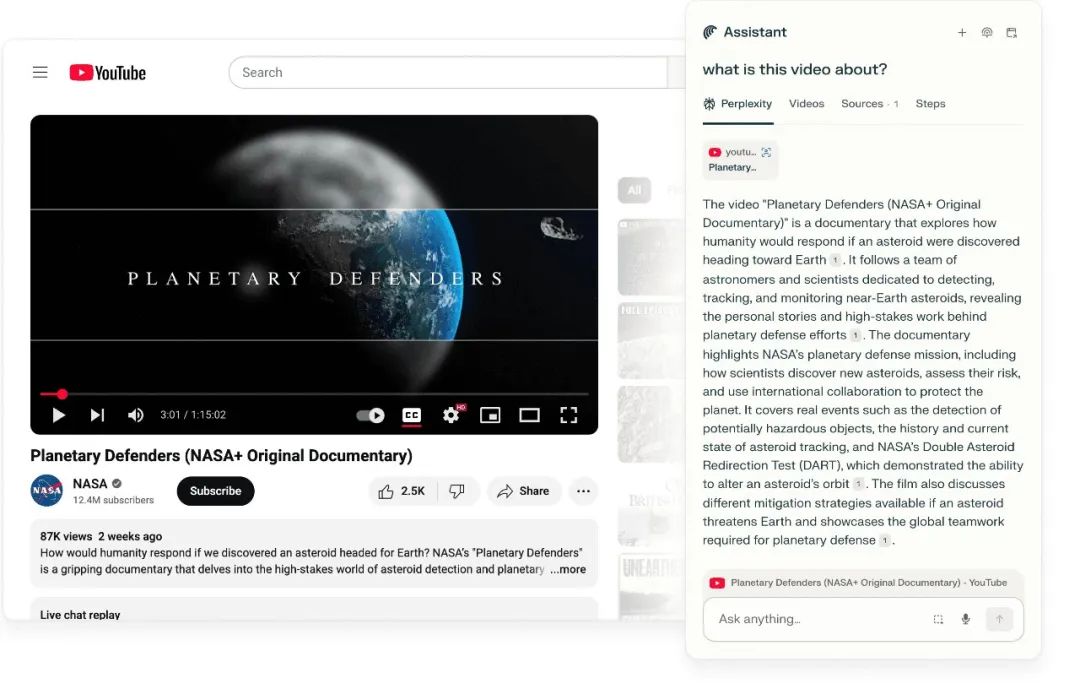Open more actions ellipsis menu
The image size is (1080, 689).
[583, 491]
